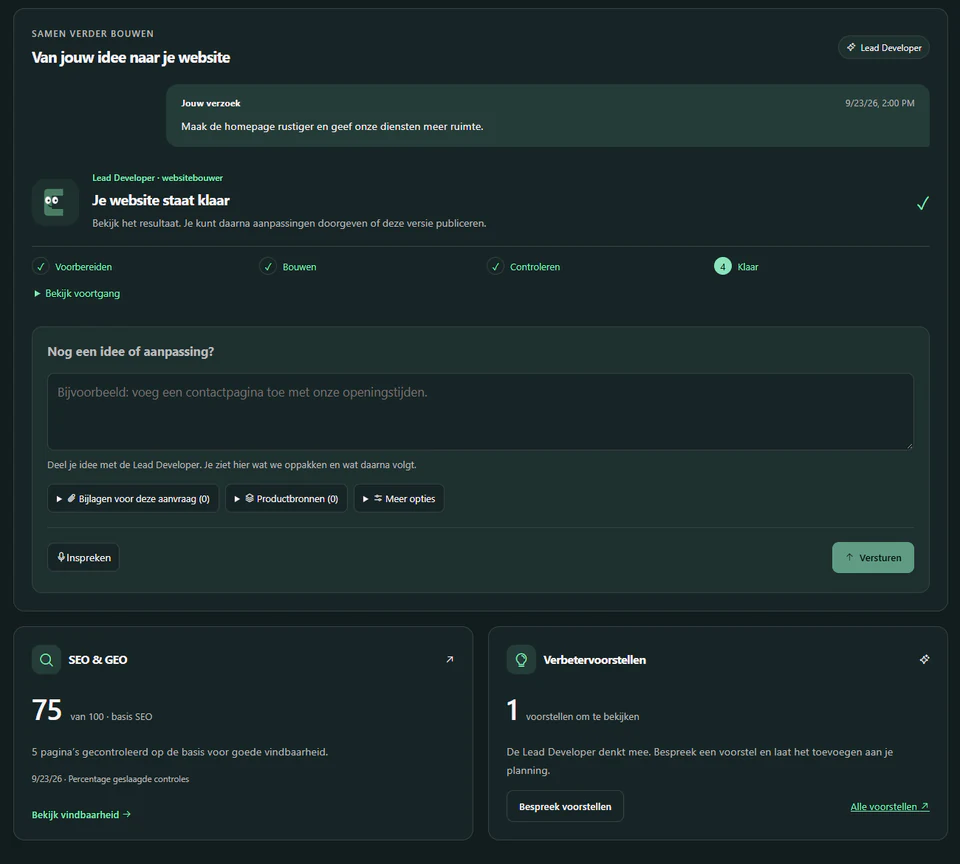Click the Versturen send button
Screen dimensions: 960x864
[x=872, y=558]
